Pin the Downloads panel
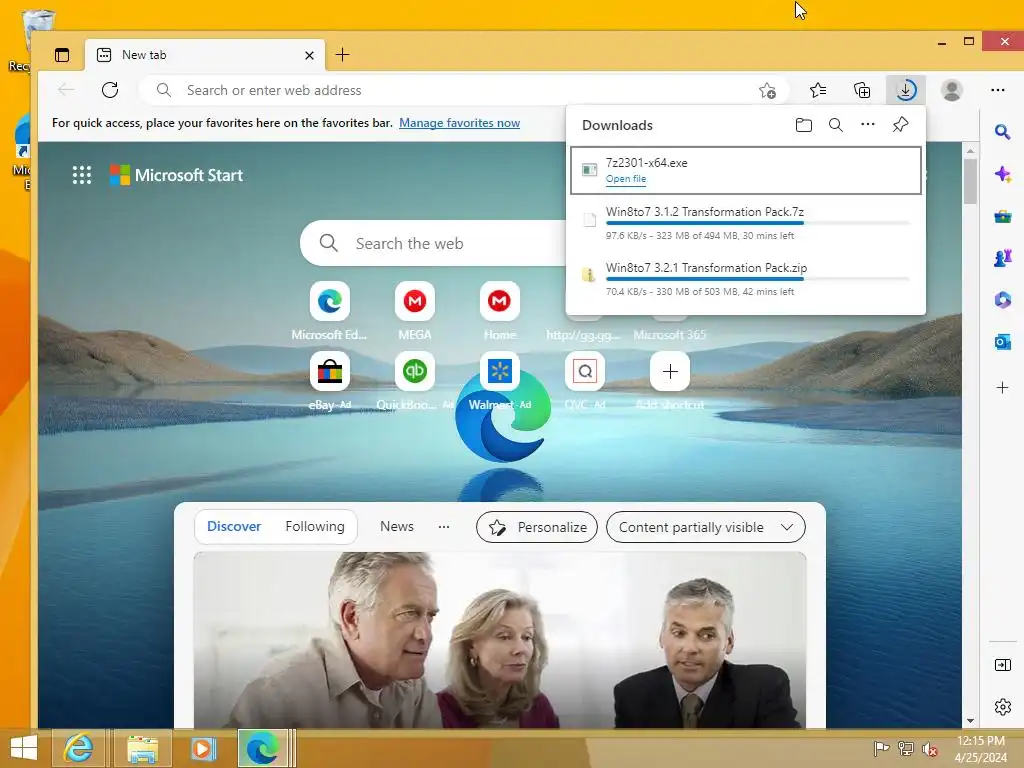1024x768 pixels. pyautogui.click(x=901, y=124)
